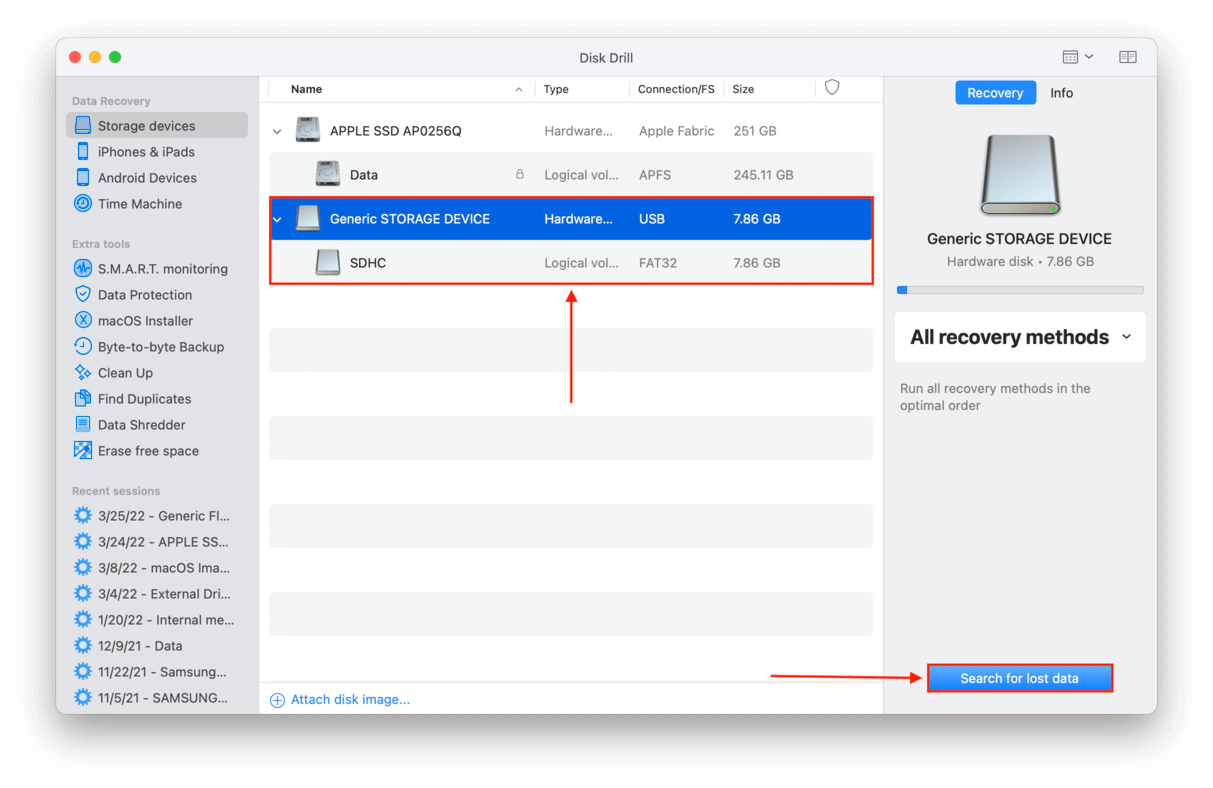1213x788 pixels.
Task: Toggle the help book panel icon
Action: click(x=1128, y=57)
